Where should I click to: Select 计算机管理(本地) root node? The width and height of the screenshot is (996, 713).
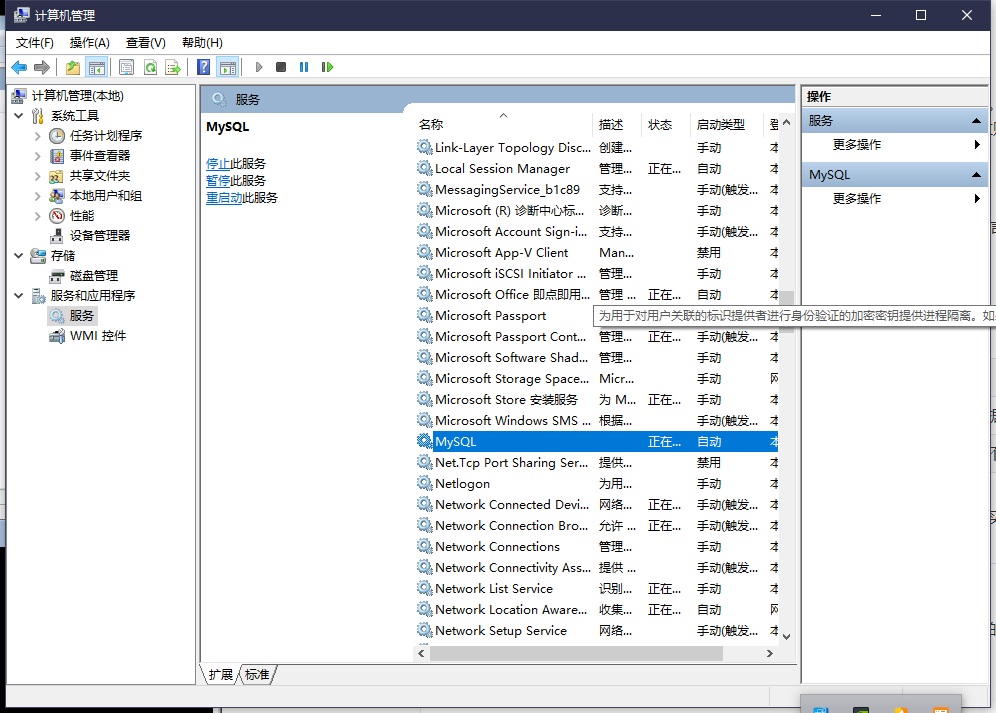(77, 96)
